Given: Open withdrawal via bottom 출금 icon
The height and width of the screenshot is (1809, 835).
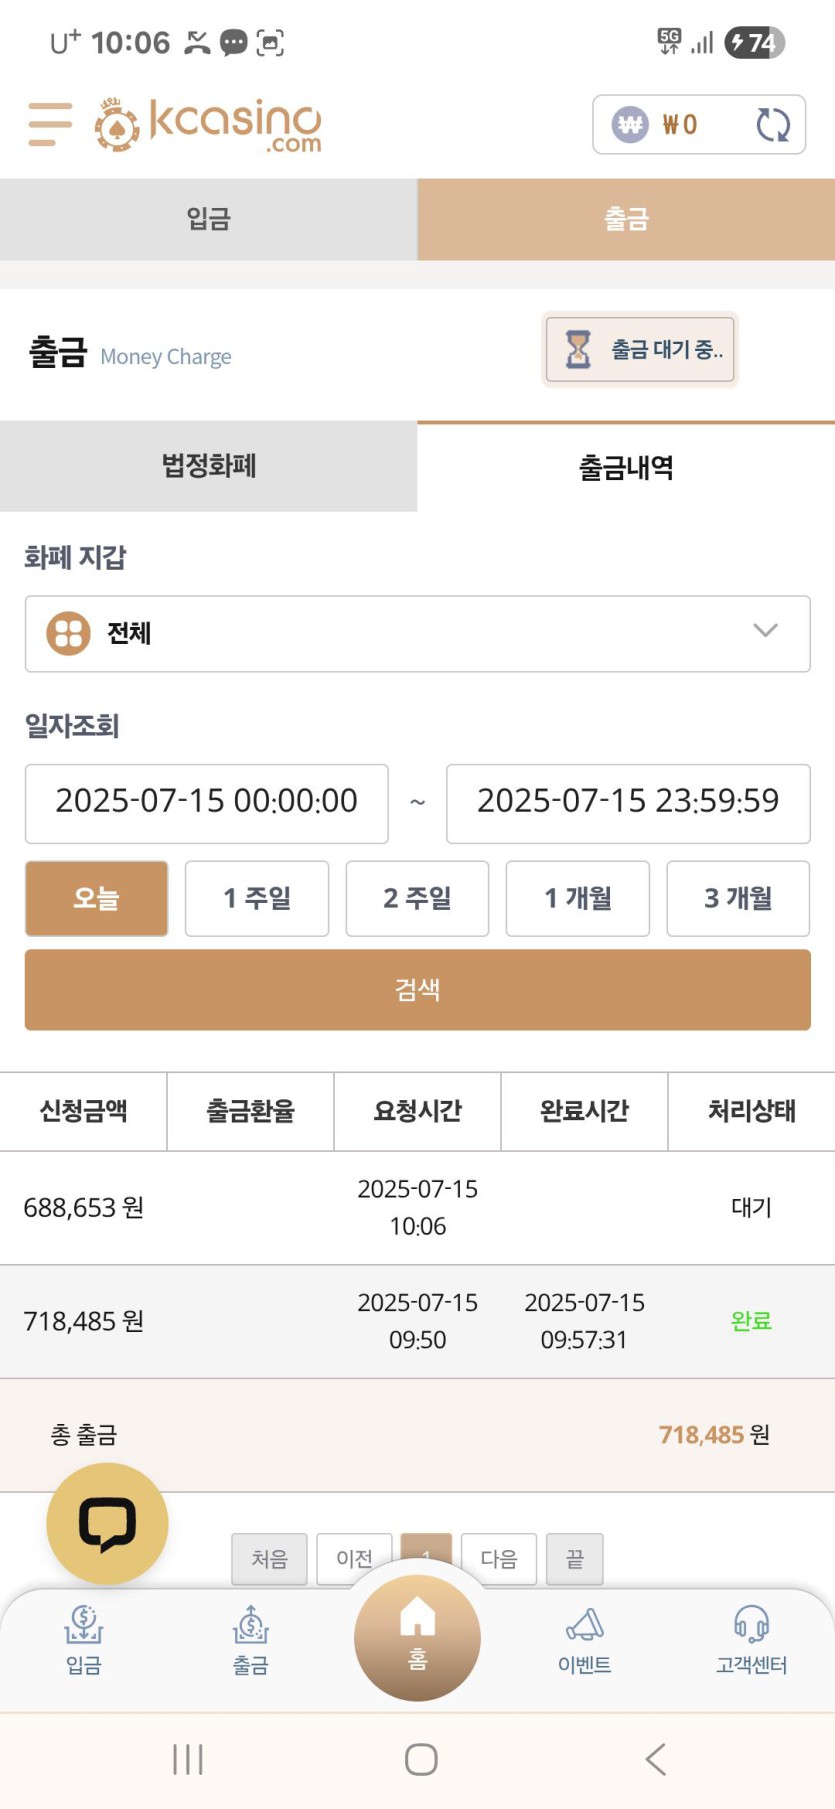Looking at the screenshot, I should coord(250,1640).
